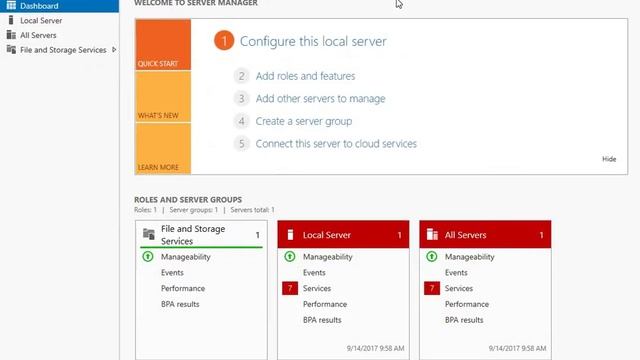Click the step 5 number circle
The image size is (640, 360).
(241, 144)
